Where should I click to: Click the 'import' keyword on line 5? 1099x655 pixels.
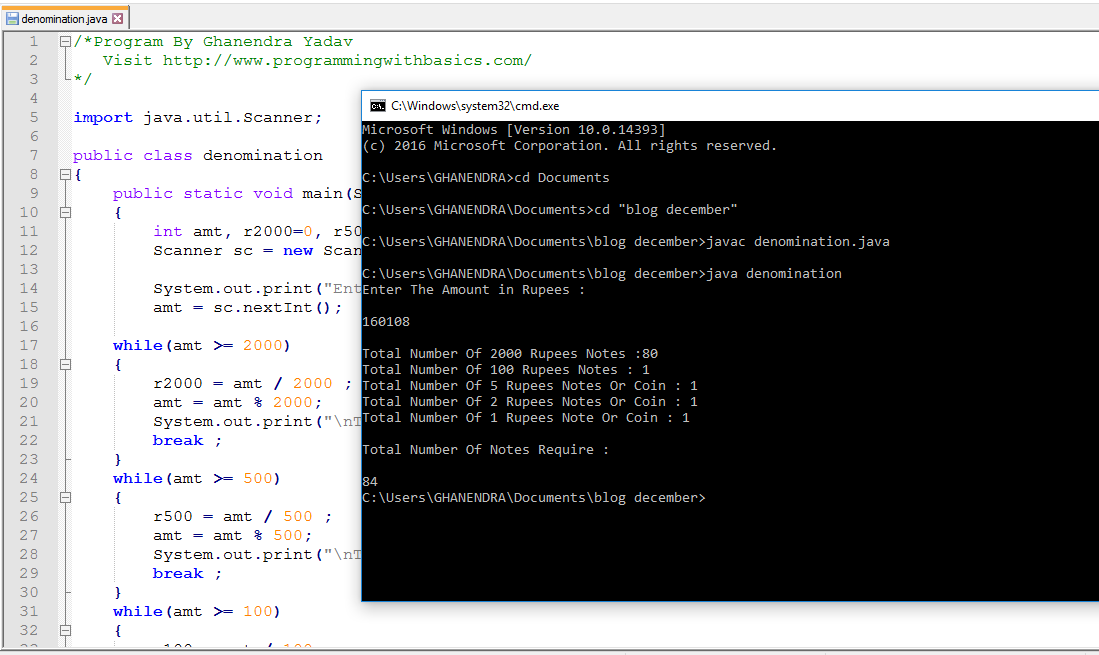point(103,118)
